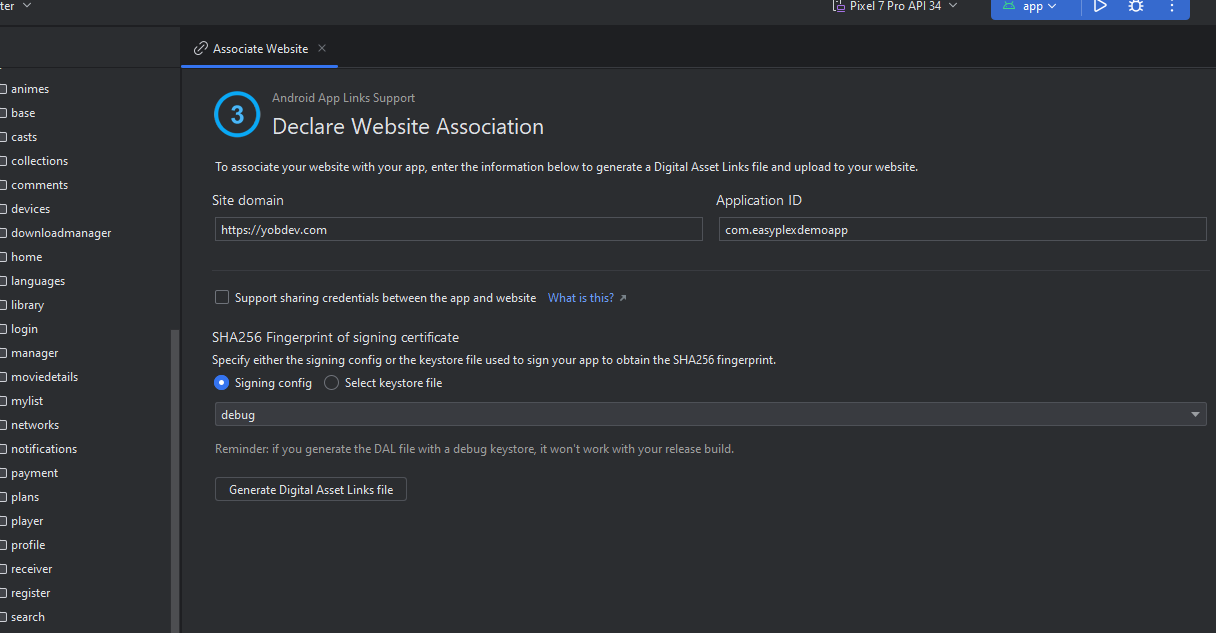The height and width of the screenshot is (633, 1216).
Task: Click the Pixel 7 Pro device icon
Action: point(838,6)
